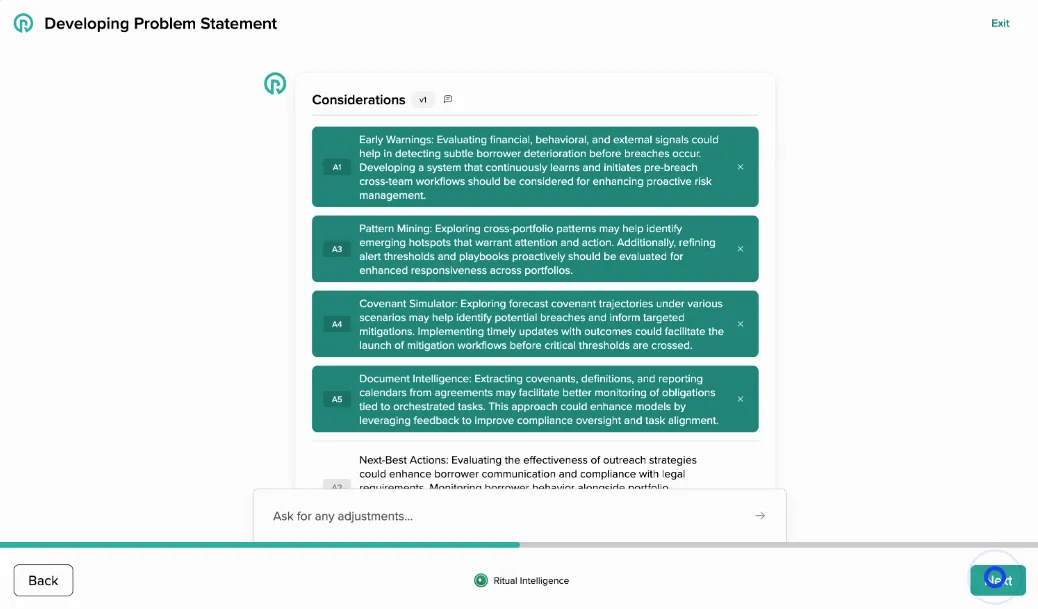Open the comment icon next to the v1 badge
Screen dimensions: 1038x609
pyautogui.click(x=447, y=99)
